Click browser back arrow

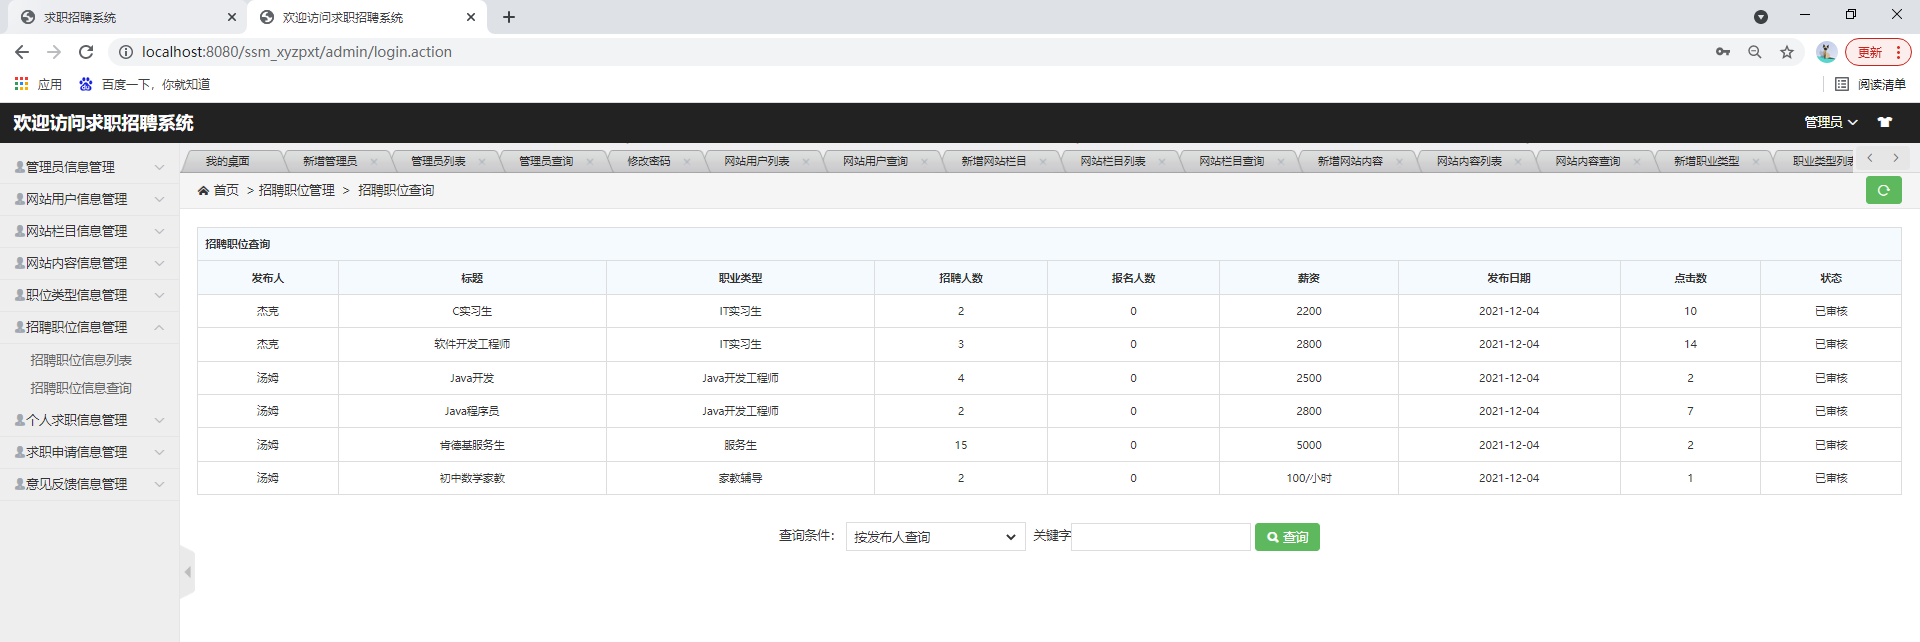[x=22, y=52]
